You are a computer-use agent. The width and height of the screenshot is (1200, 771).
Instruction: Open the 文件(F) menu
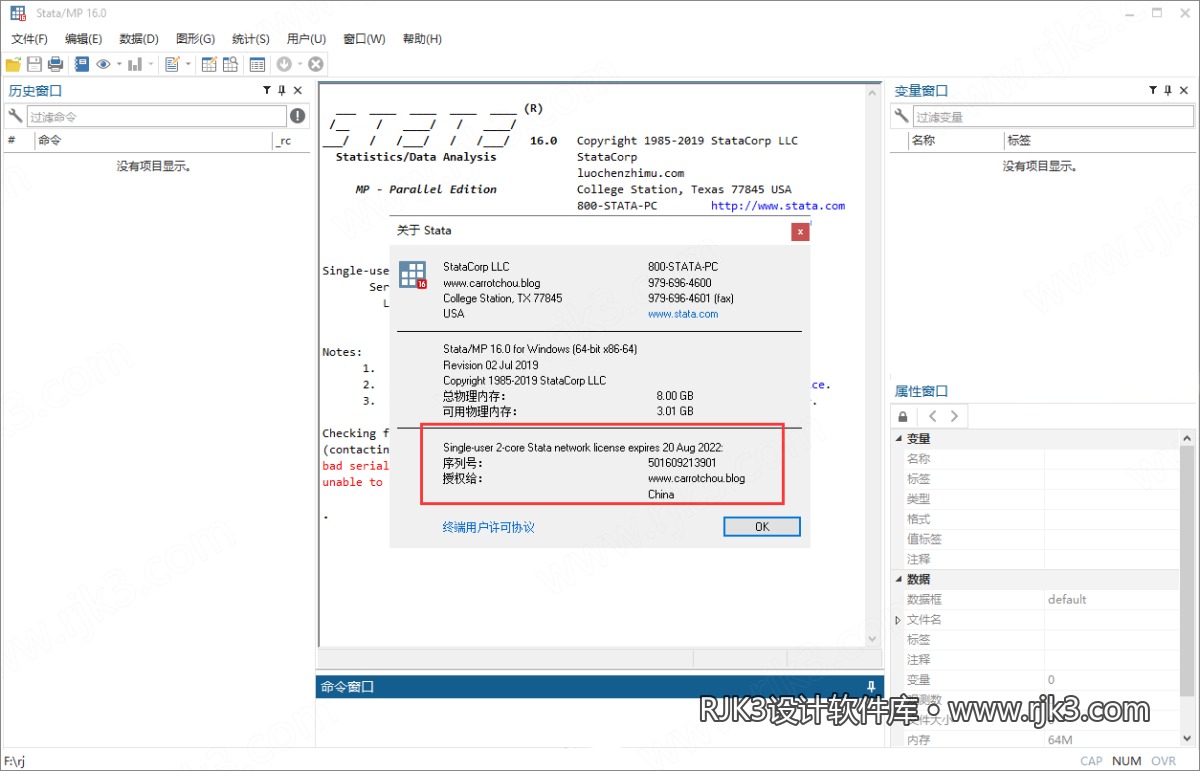pos(29,39)
